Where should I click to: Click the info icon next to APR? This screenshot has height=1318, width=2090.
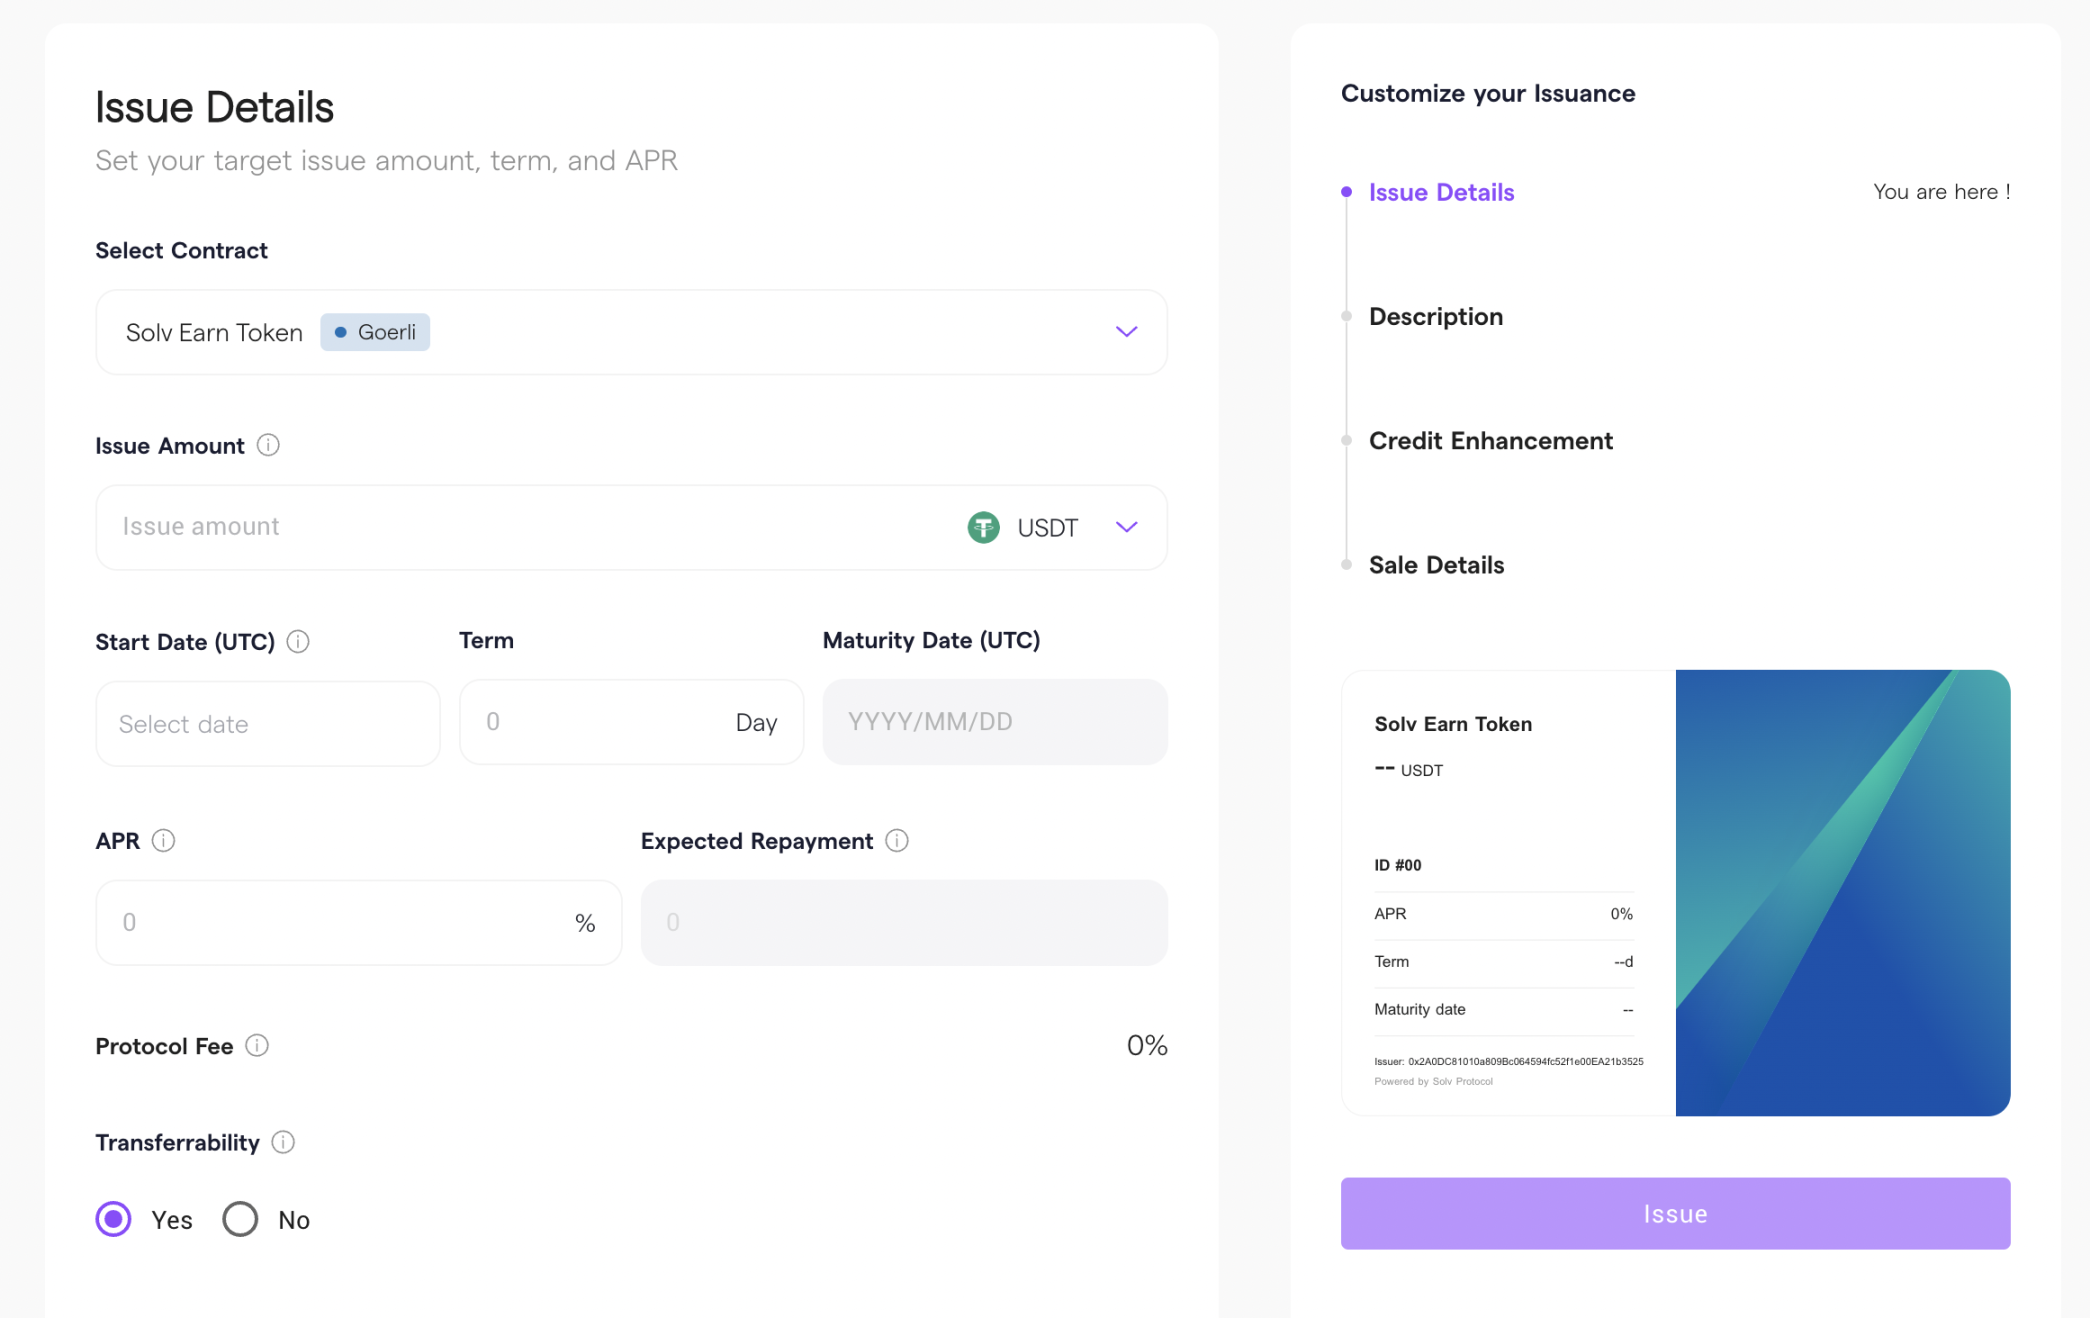pos(164,840)
